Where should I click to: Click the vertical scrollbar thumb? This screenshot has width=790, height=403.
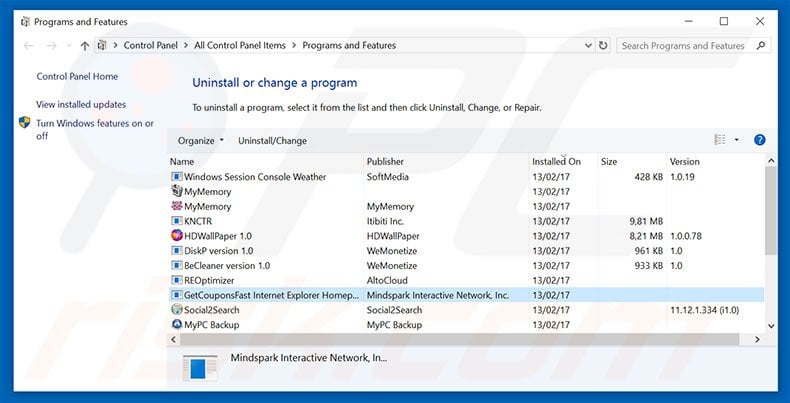click(771, 211)
